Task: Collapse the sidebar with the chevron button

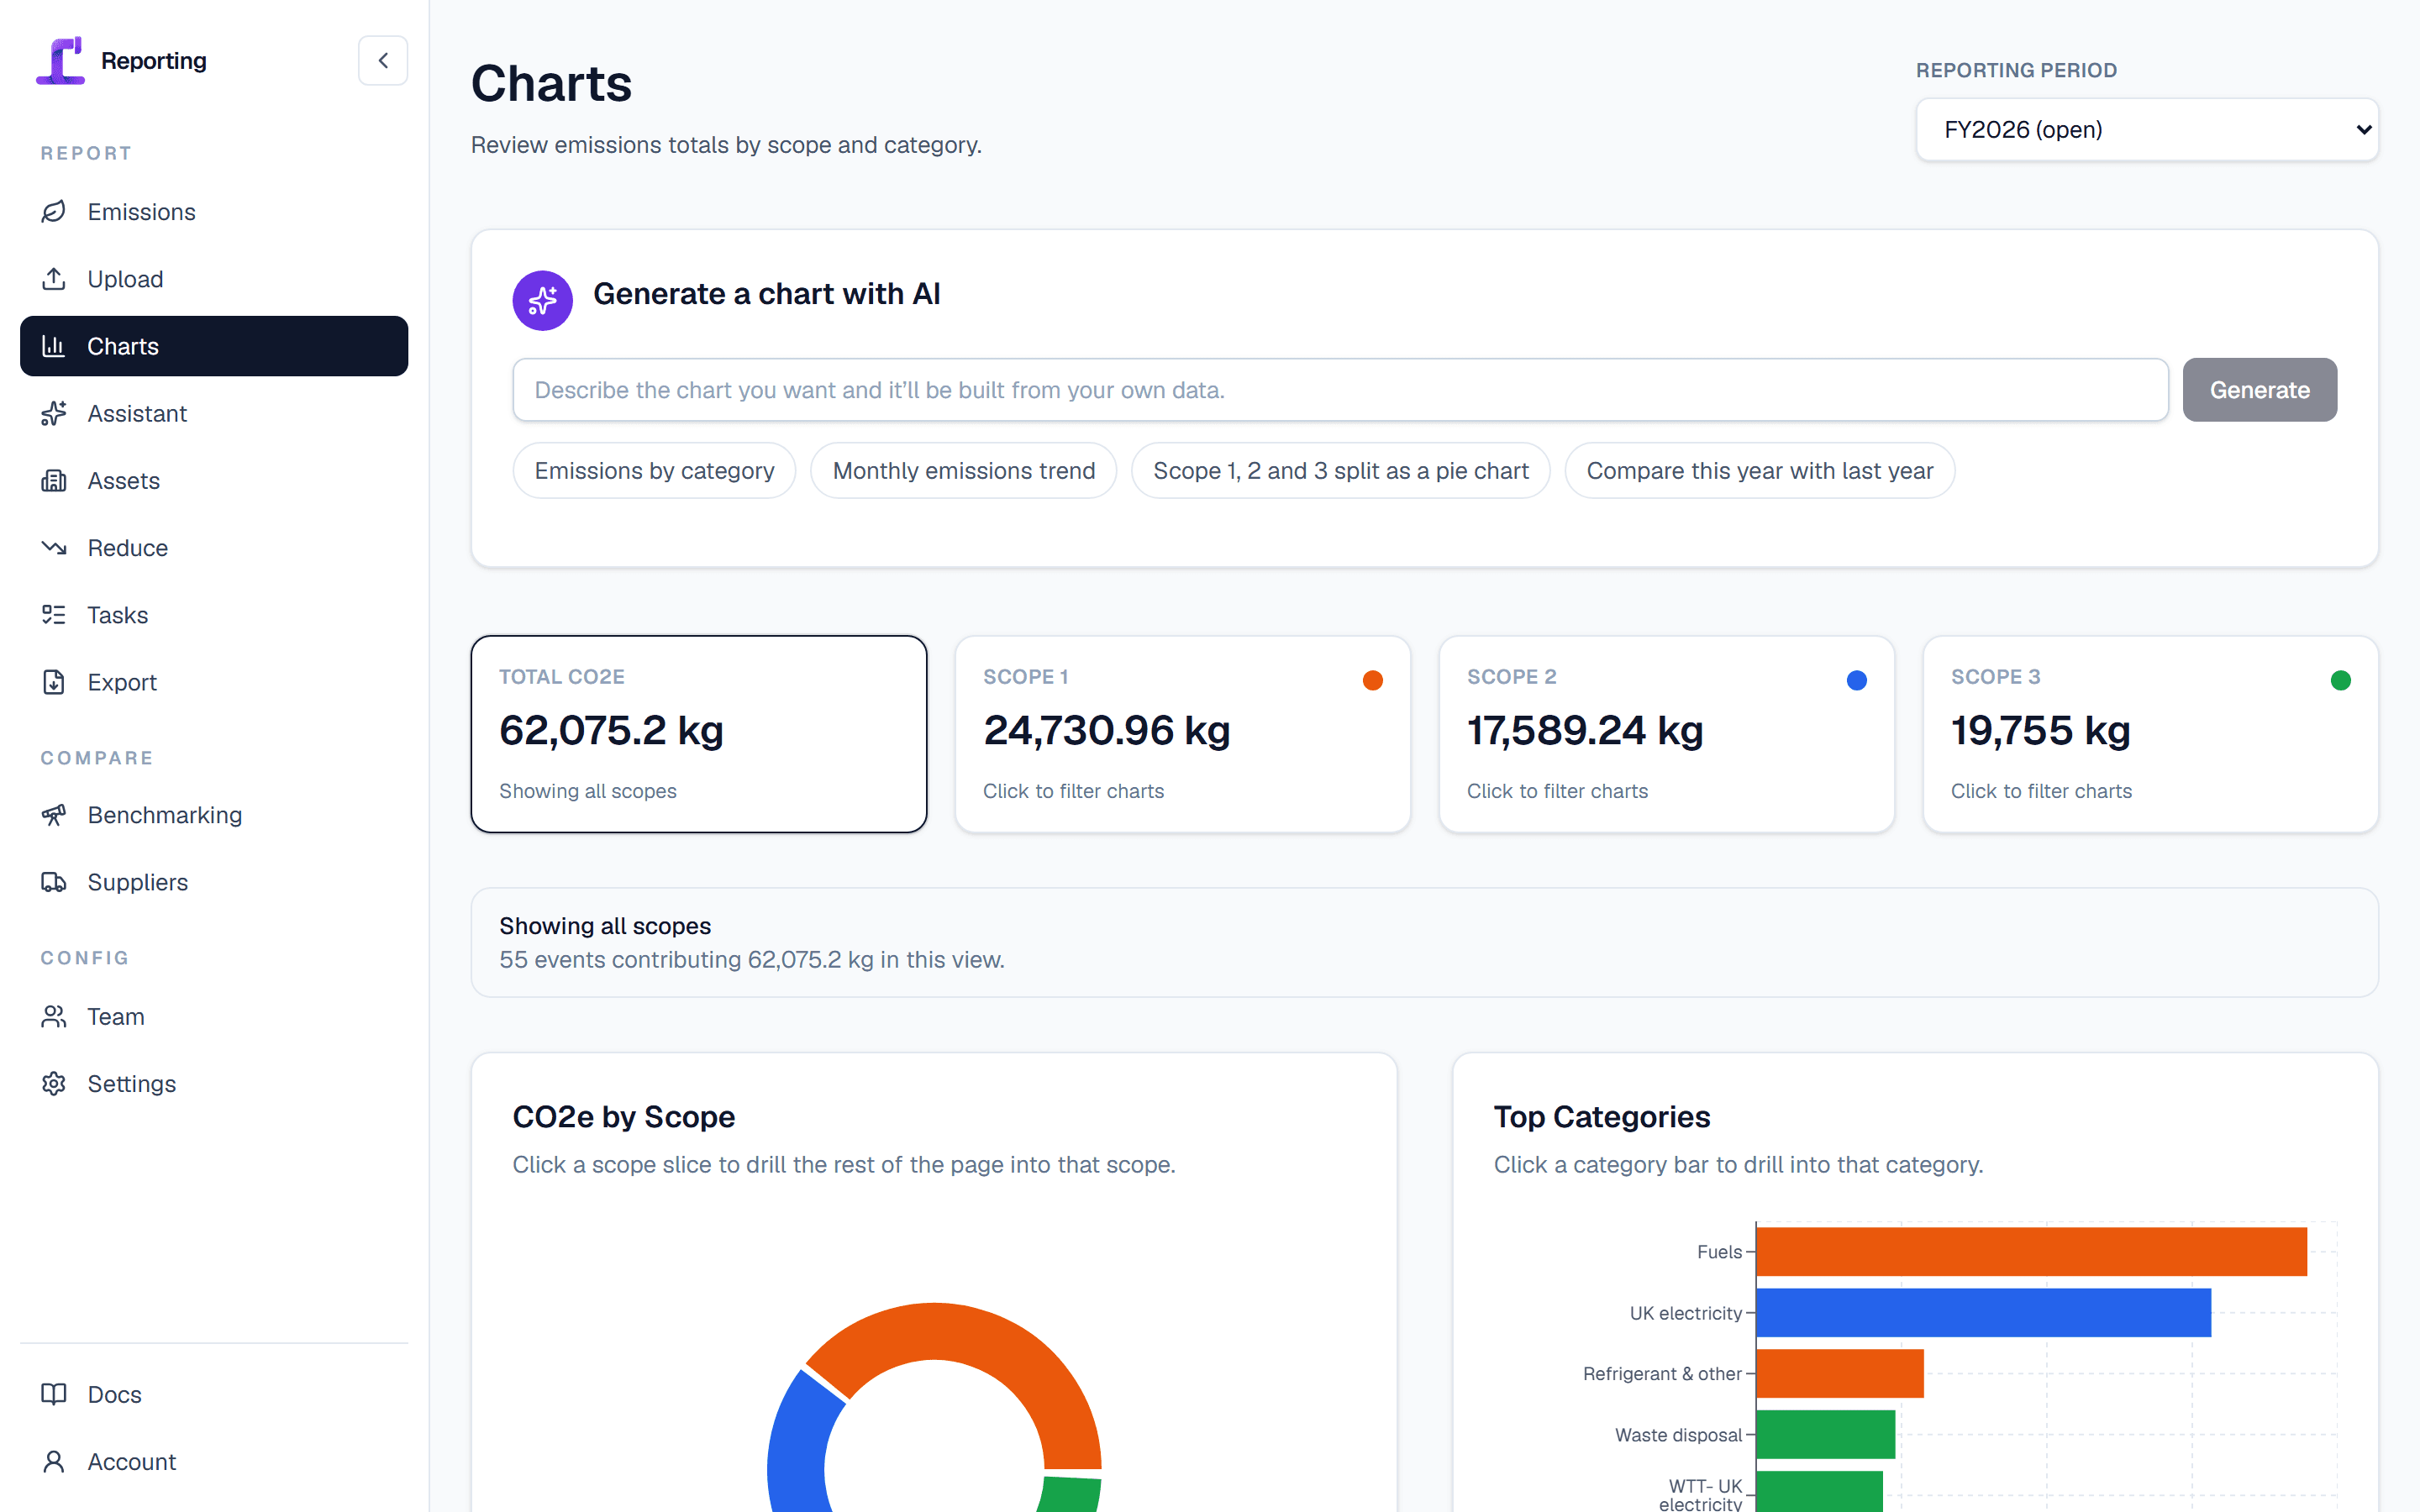Action: (383, 60)
